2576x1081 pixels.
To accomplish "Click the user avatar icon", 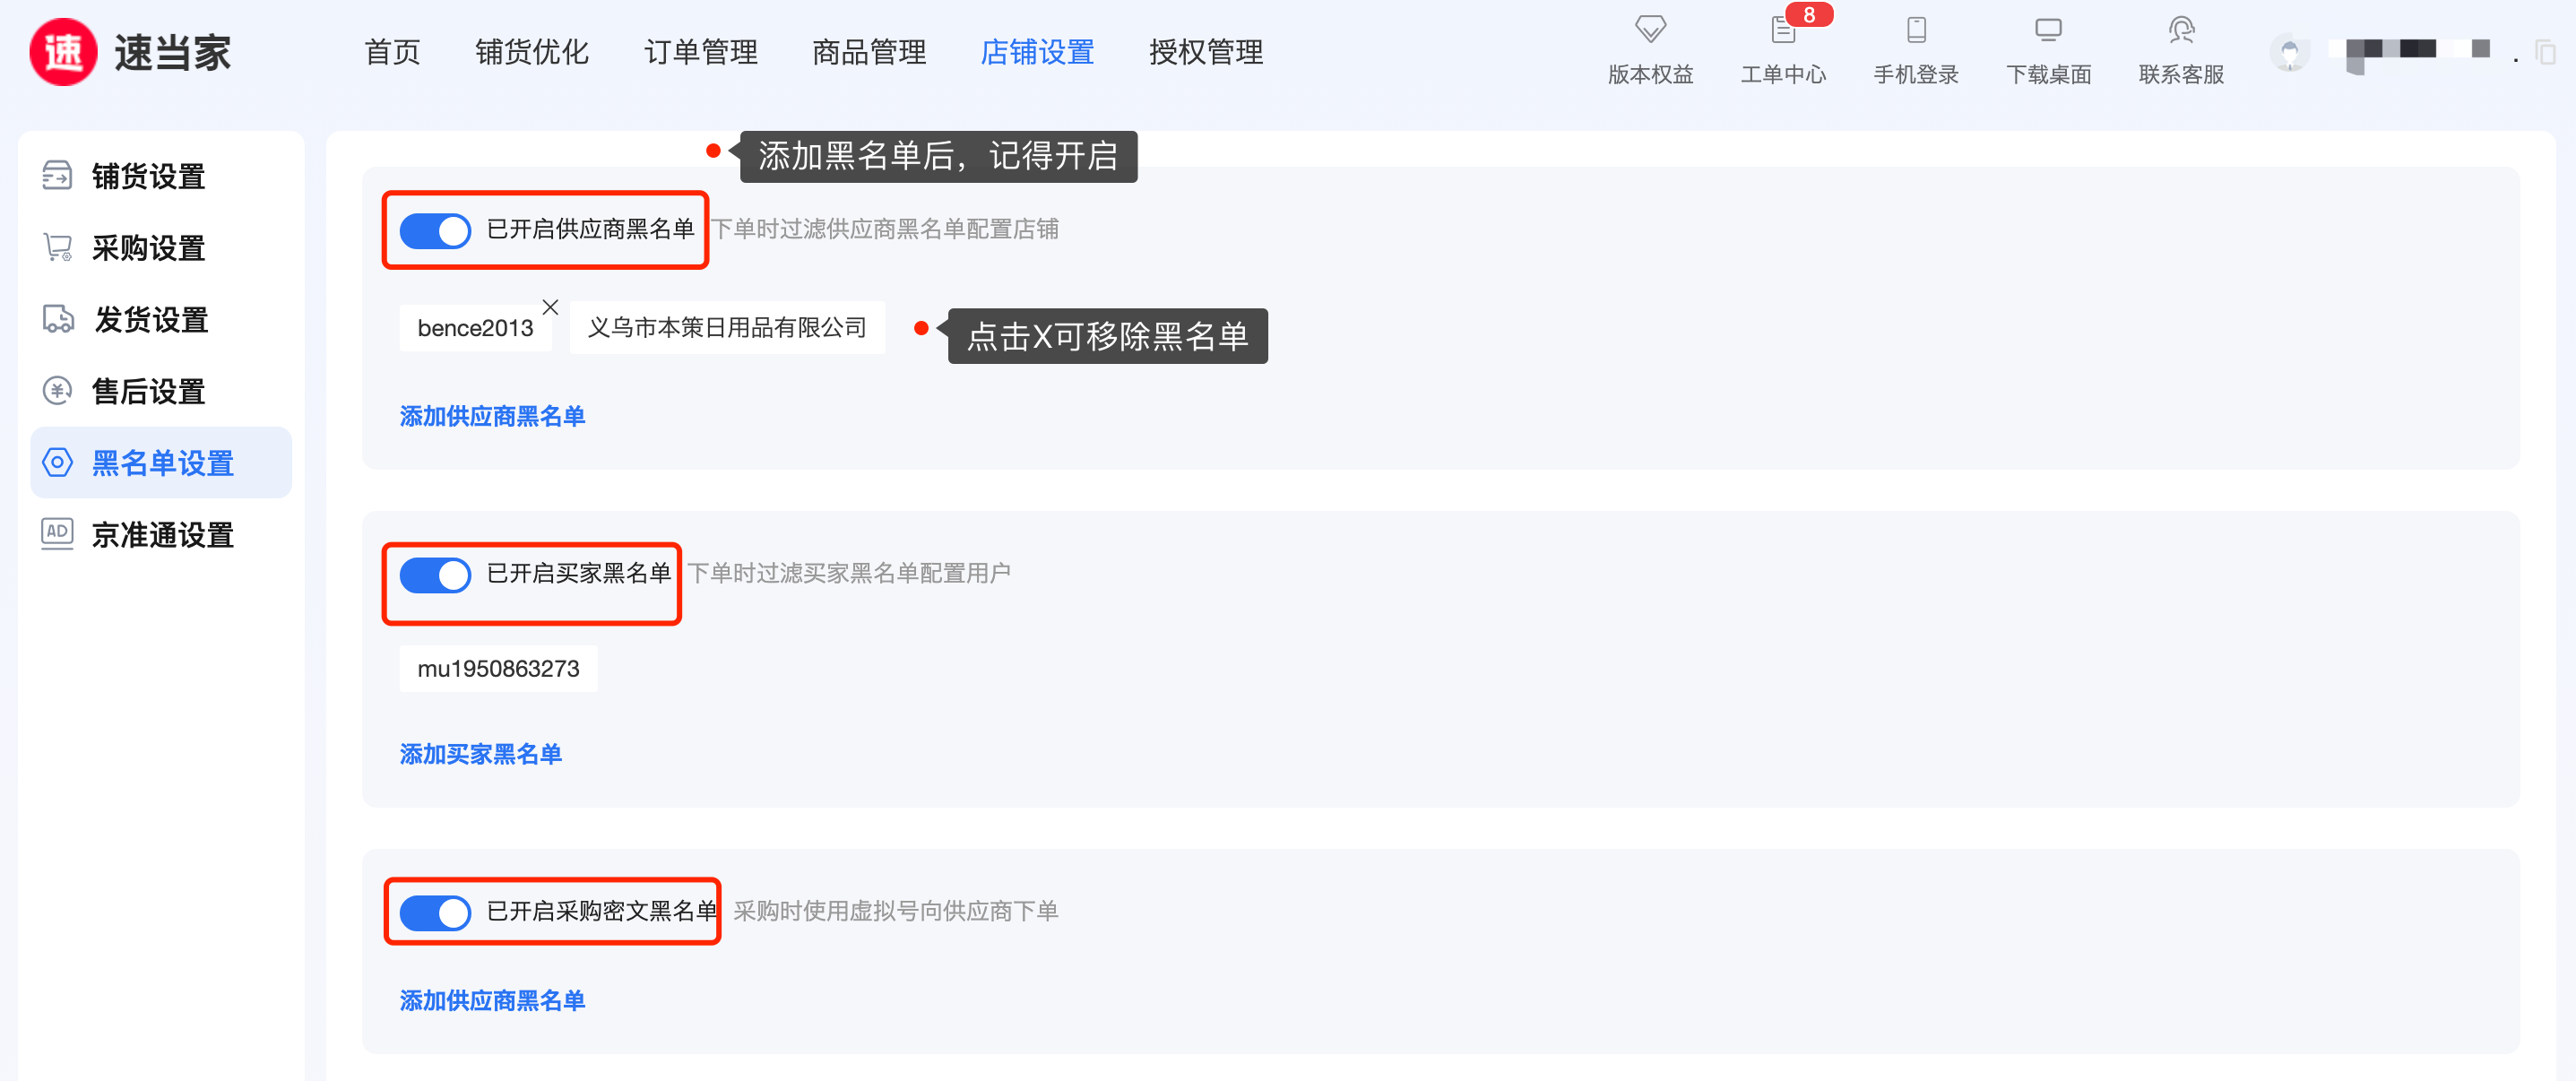I will pyautogui.click(x=2289, y=52).
